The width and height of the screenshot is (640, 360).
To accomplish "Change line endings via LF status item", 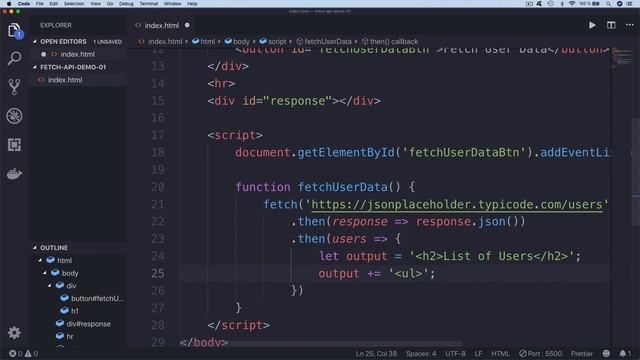I will coord(478,353).
